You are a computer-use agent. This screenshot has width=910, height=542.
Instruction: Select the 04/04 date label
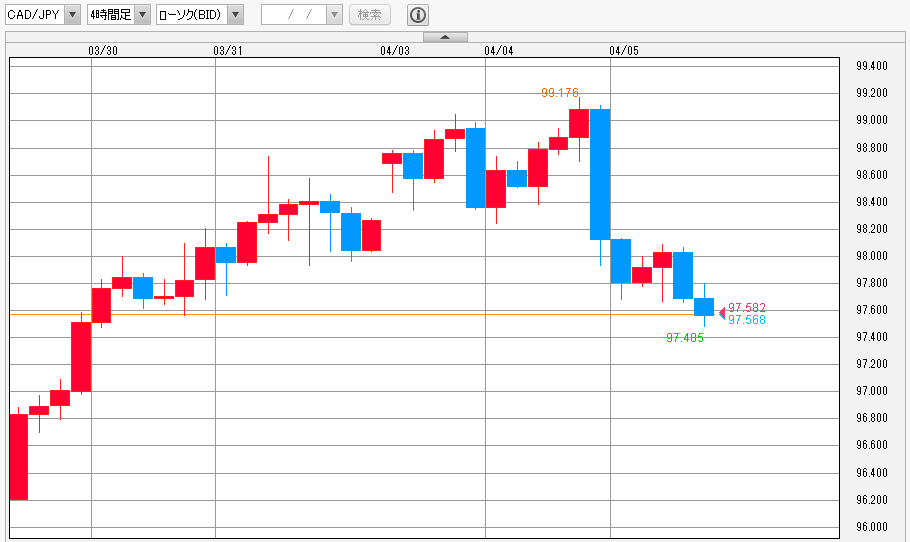499,50
